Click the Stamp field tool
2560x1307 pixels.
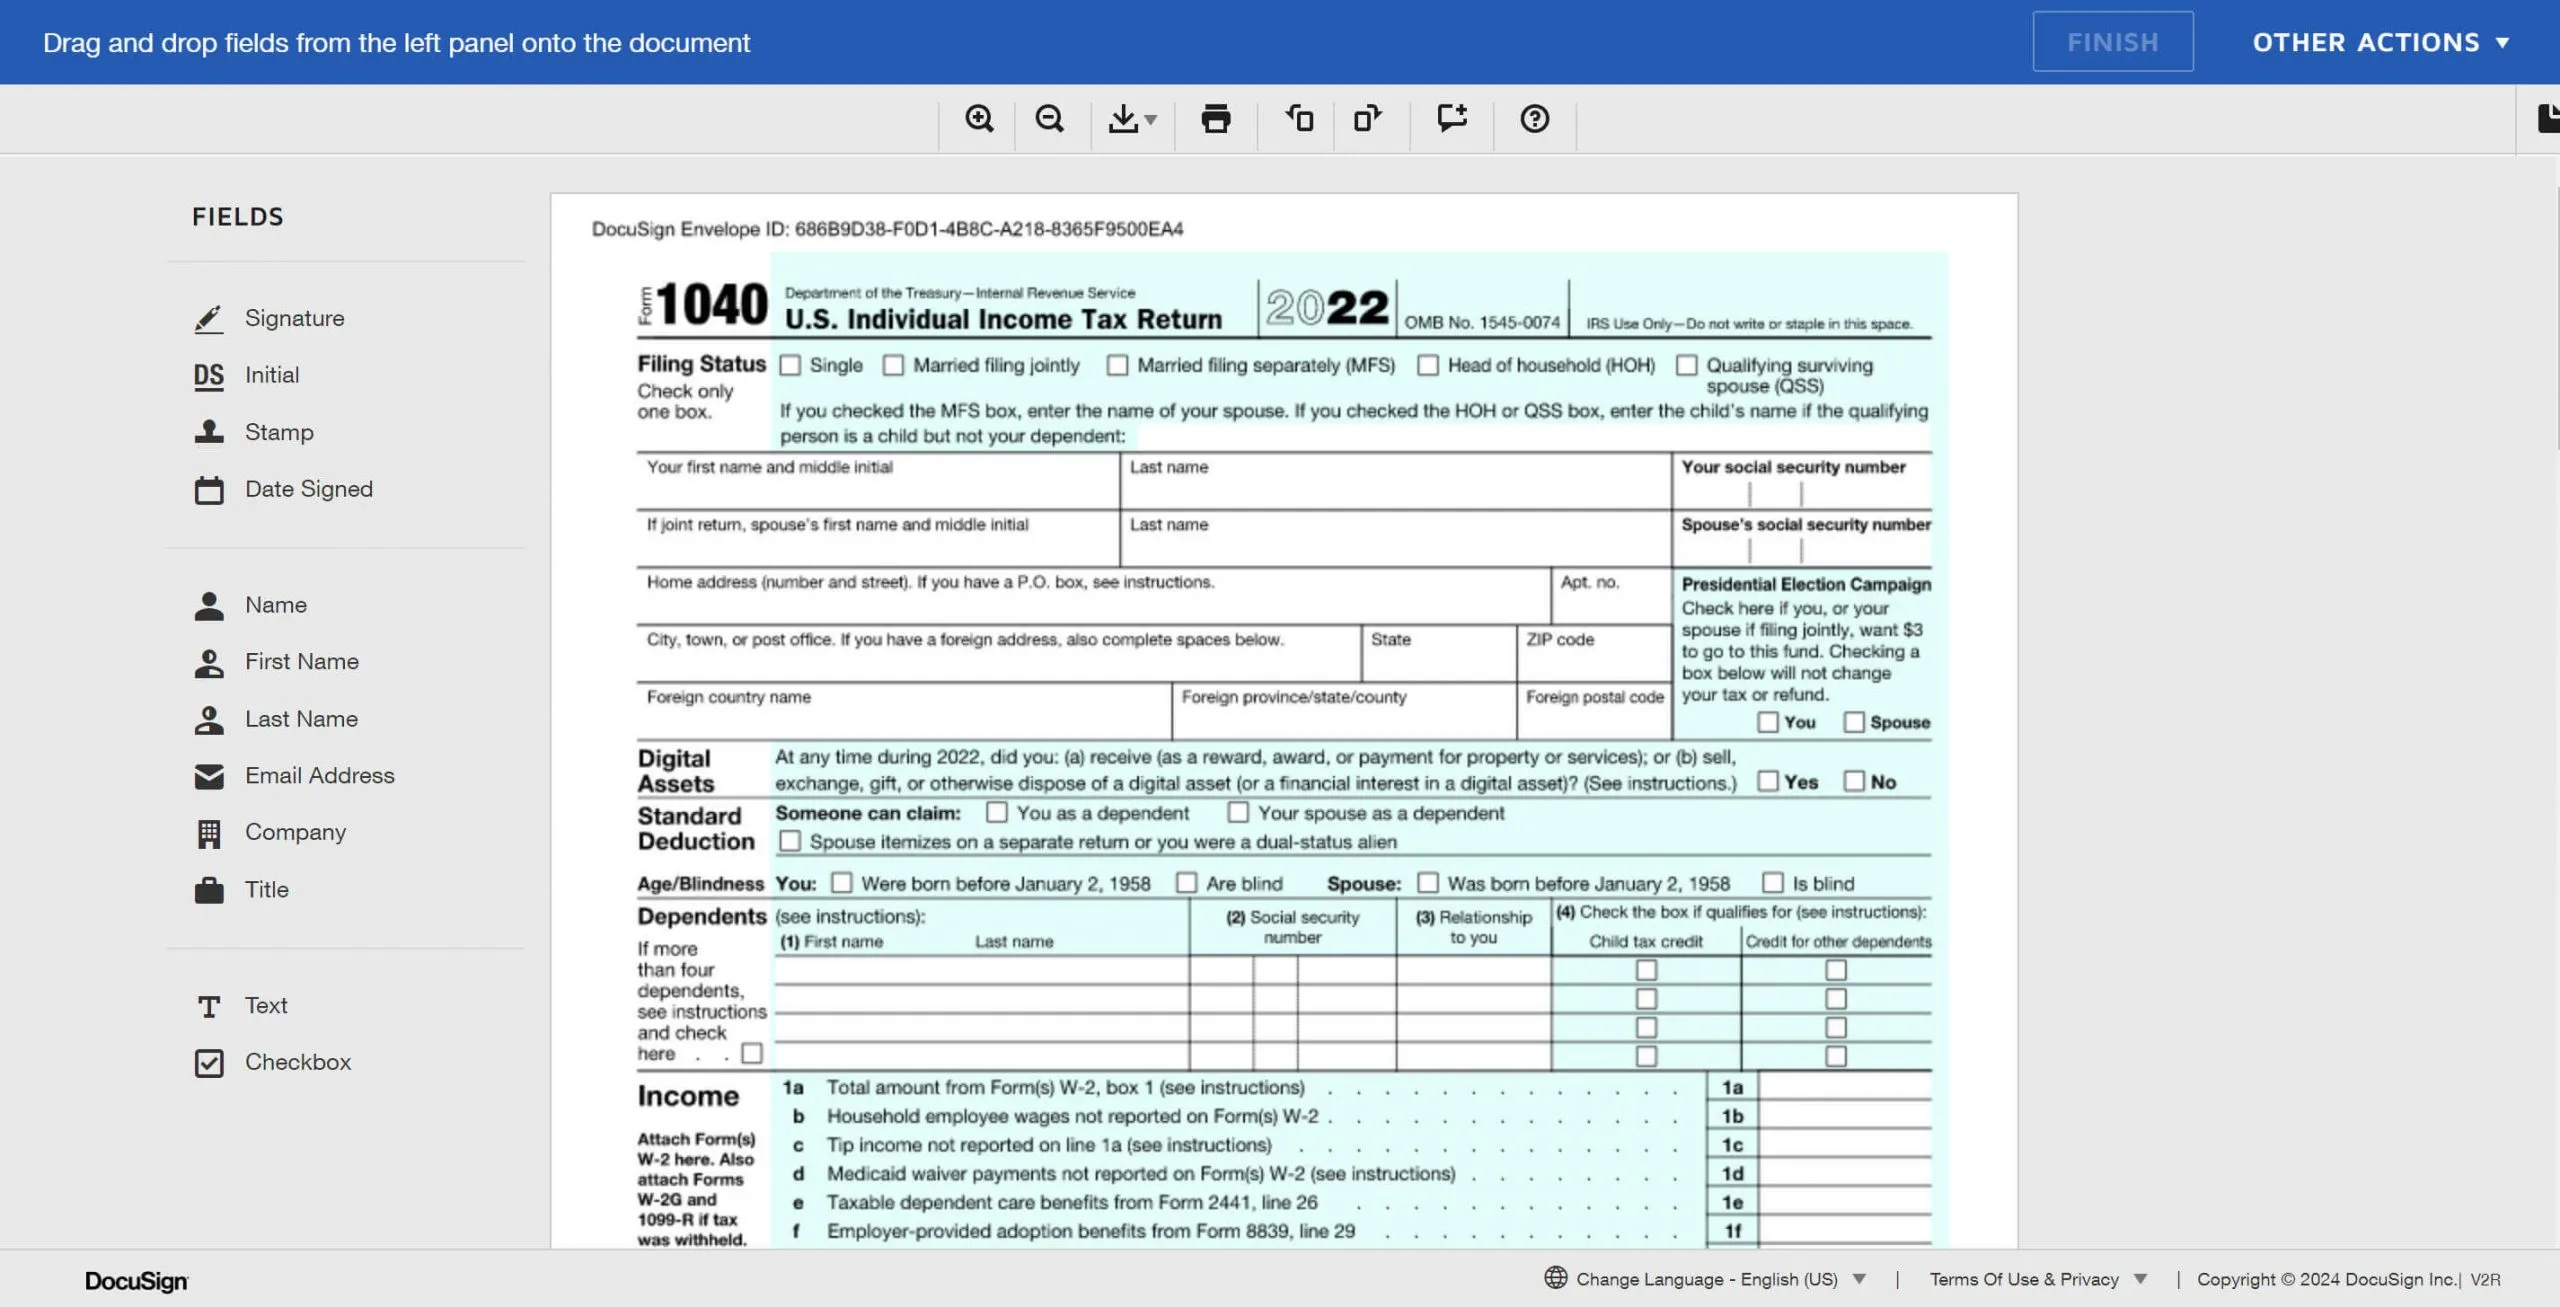pos(278,432)
